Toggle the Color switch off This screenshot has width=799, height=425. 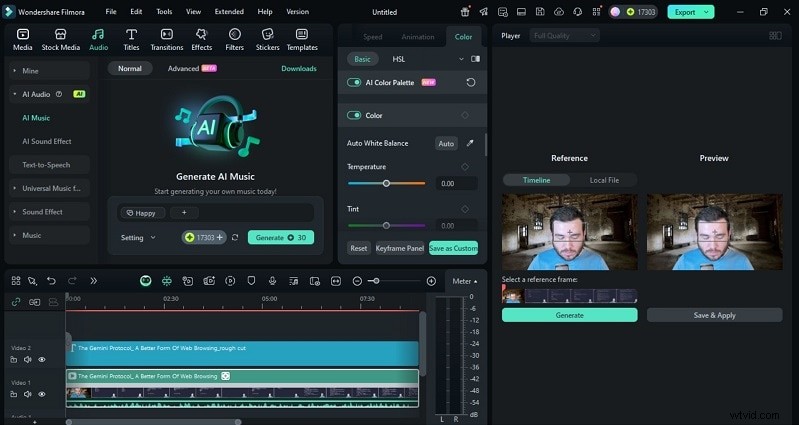pyautogui.click(x=354, y=115)
